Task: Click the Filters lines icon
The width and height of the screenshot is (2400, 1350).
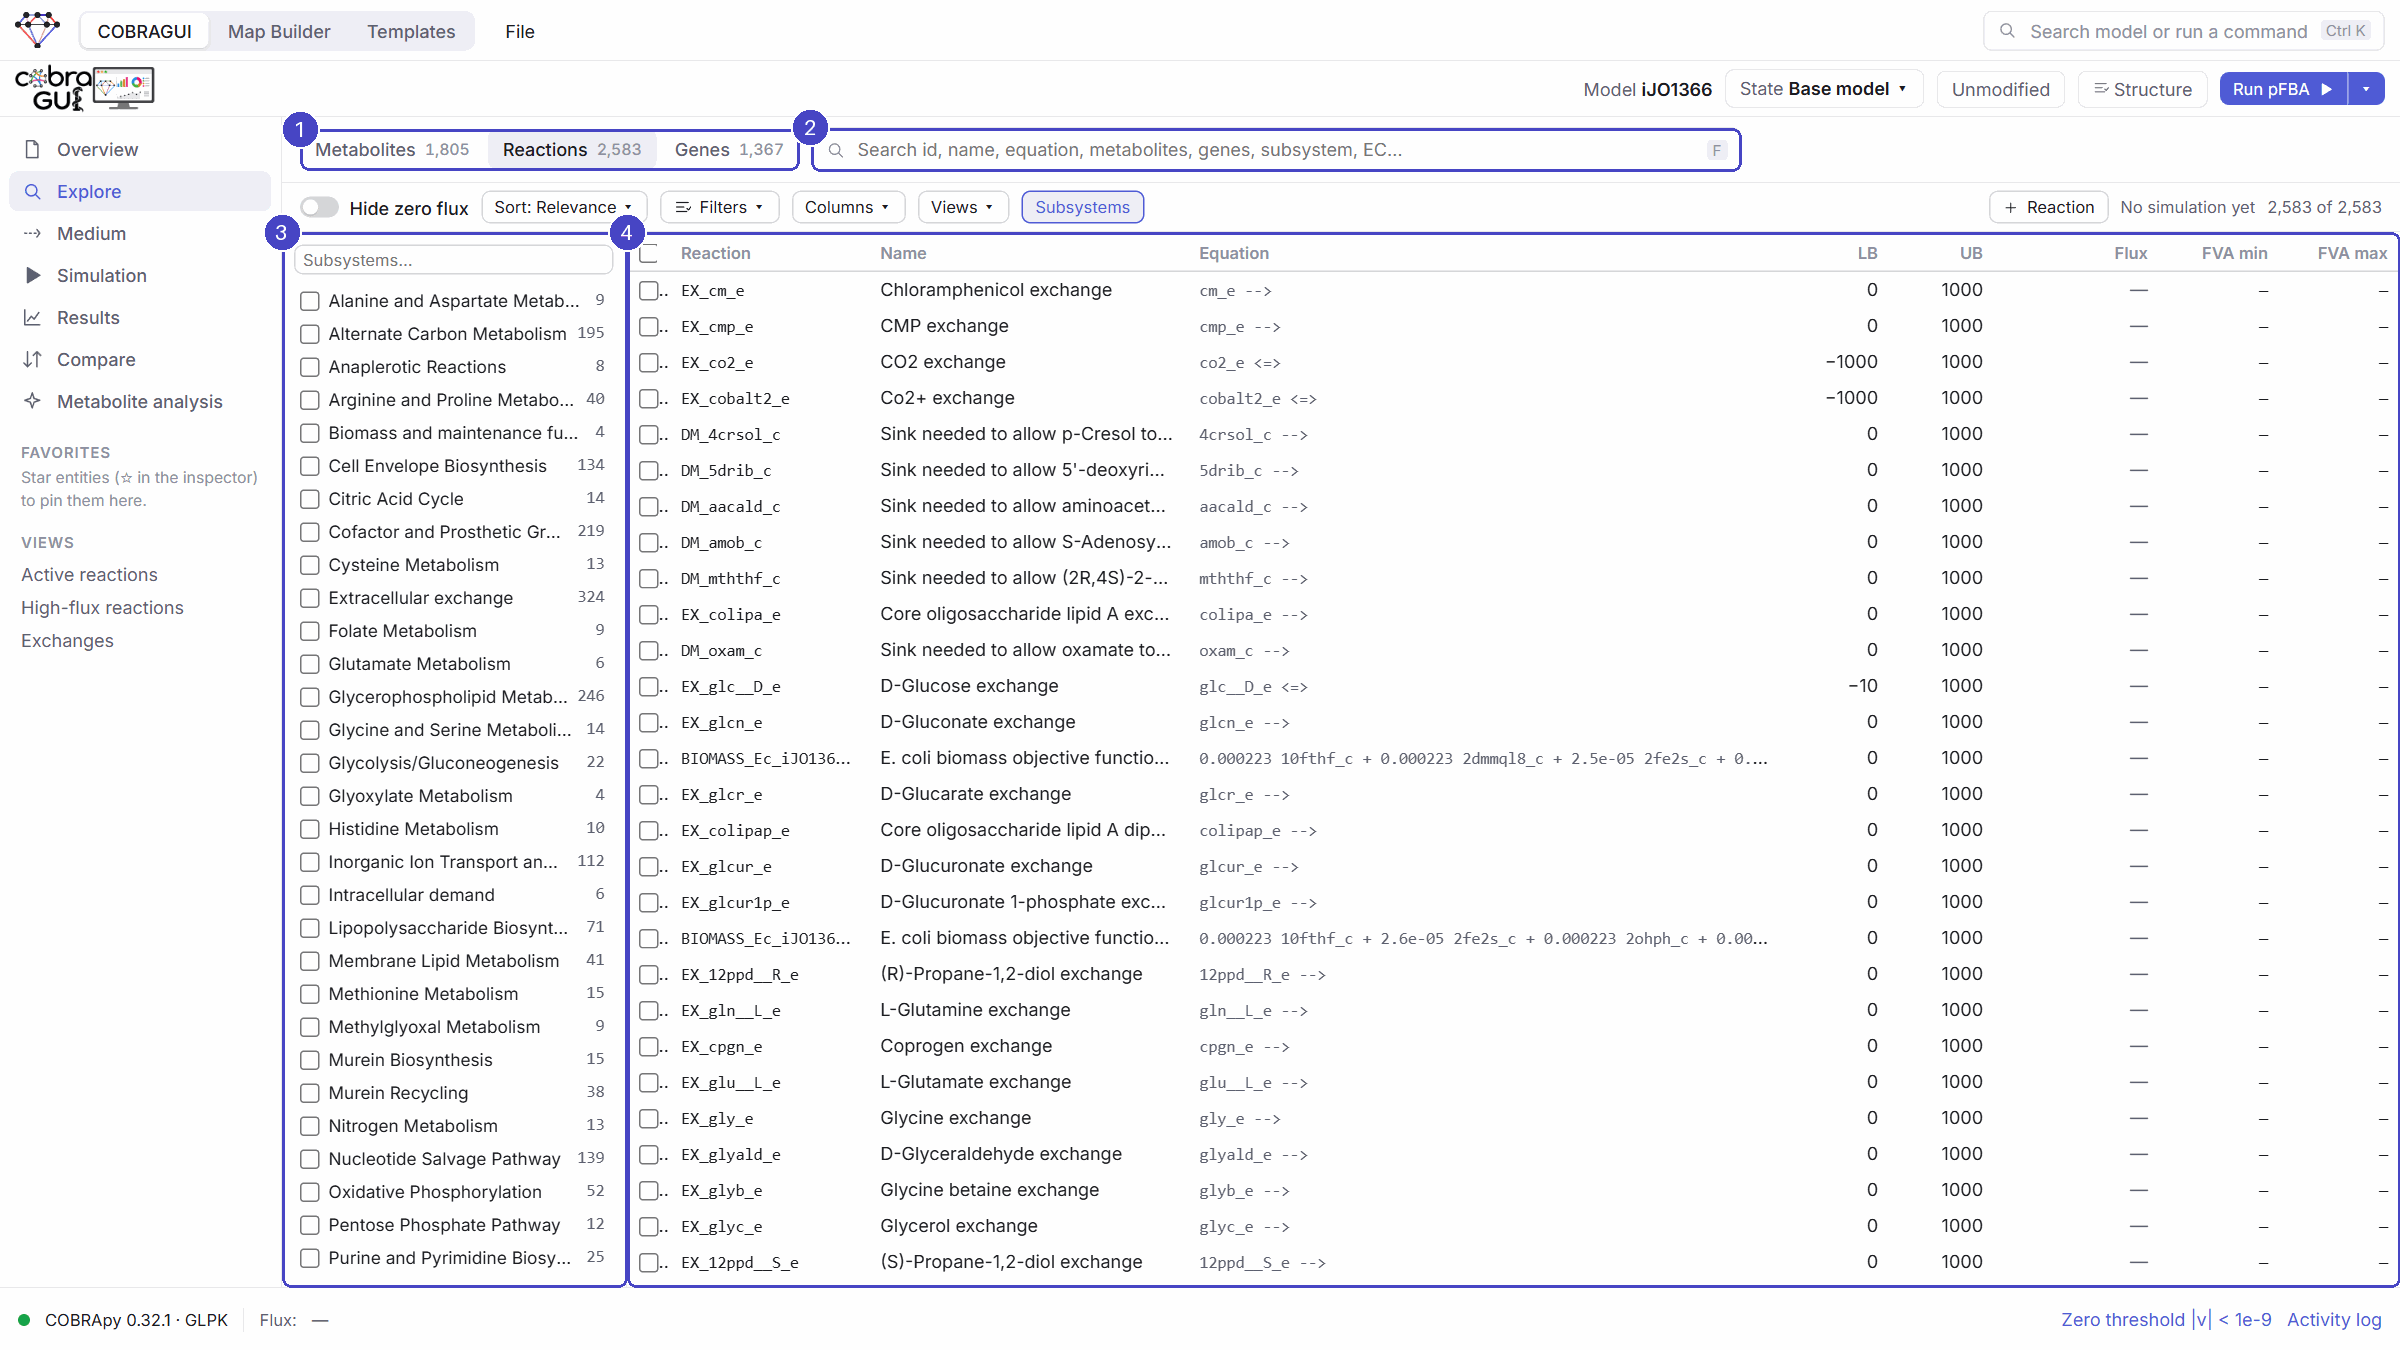Action: 683,207
